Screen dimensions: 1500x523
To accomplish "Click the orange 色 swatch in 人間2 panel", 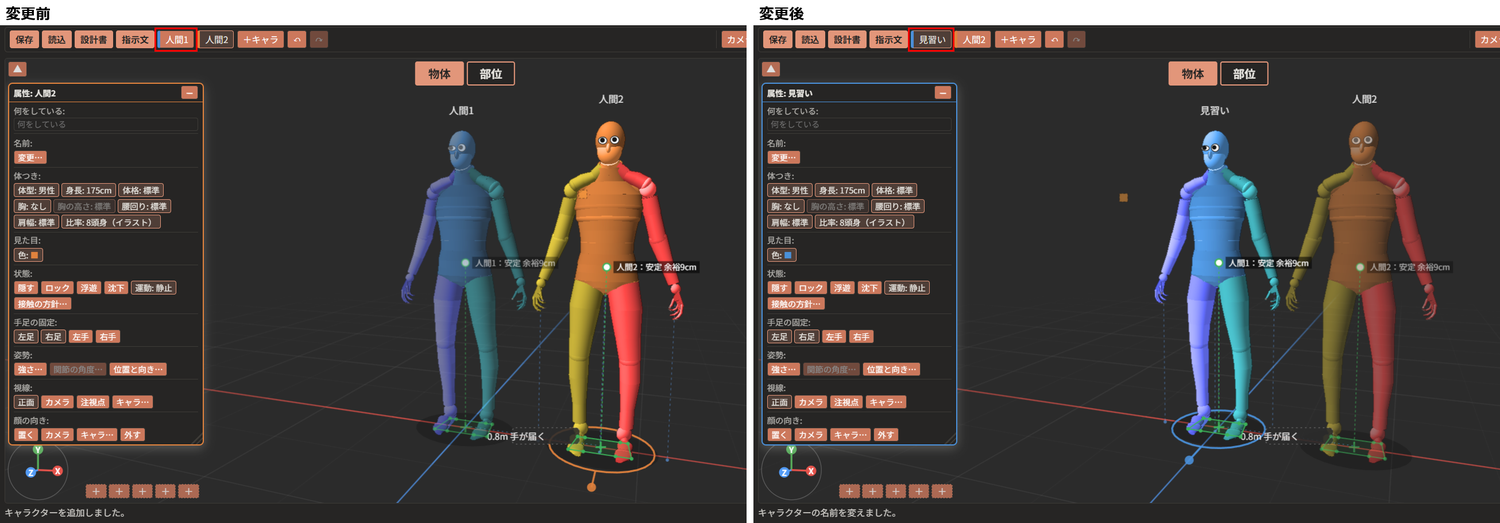I will coord(35,255).
